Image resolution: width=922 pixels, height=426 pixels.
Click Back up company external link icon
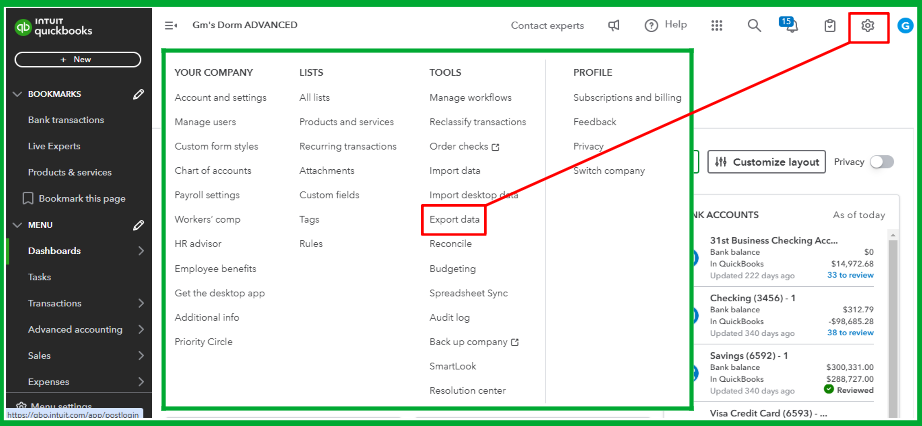[515, 342]
